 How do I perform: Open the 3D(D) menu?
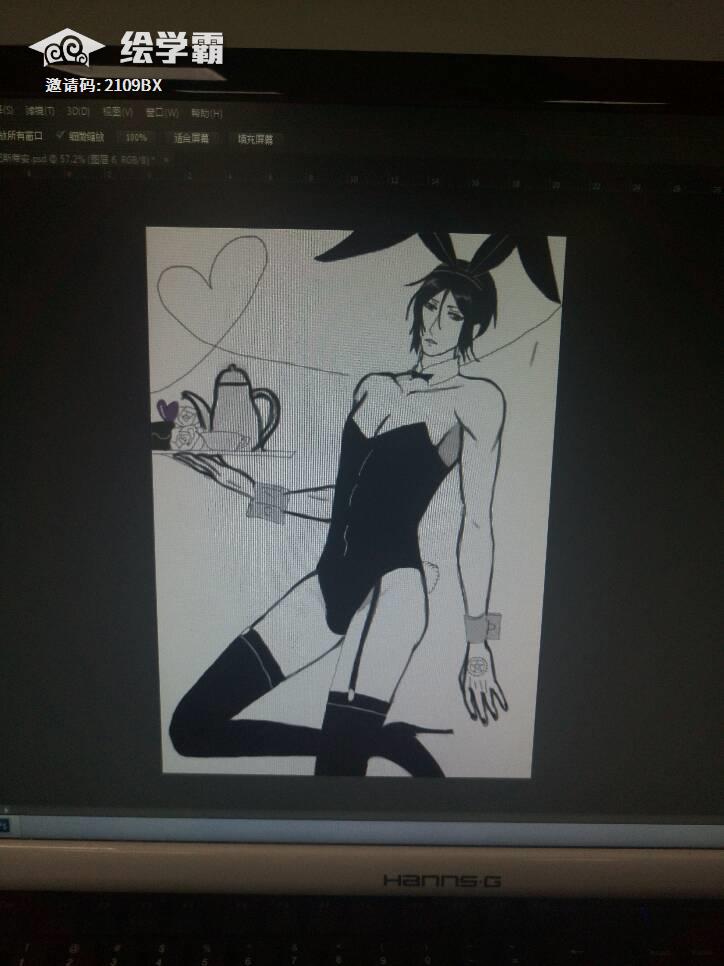78,112
